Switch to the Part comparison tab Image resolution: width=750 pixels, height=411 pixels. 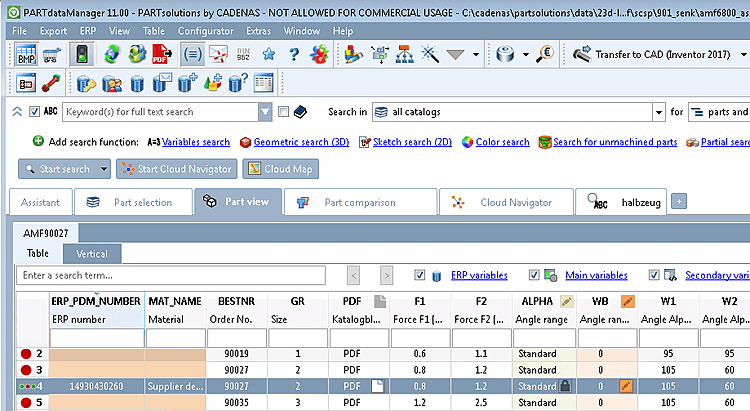pyautogui.click(x=361, y=202)
